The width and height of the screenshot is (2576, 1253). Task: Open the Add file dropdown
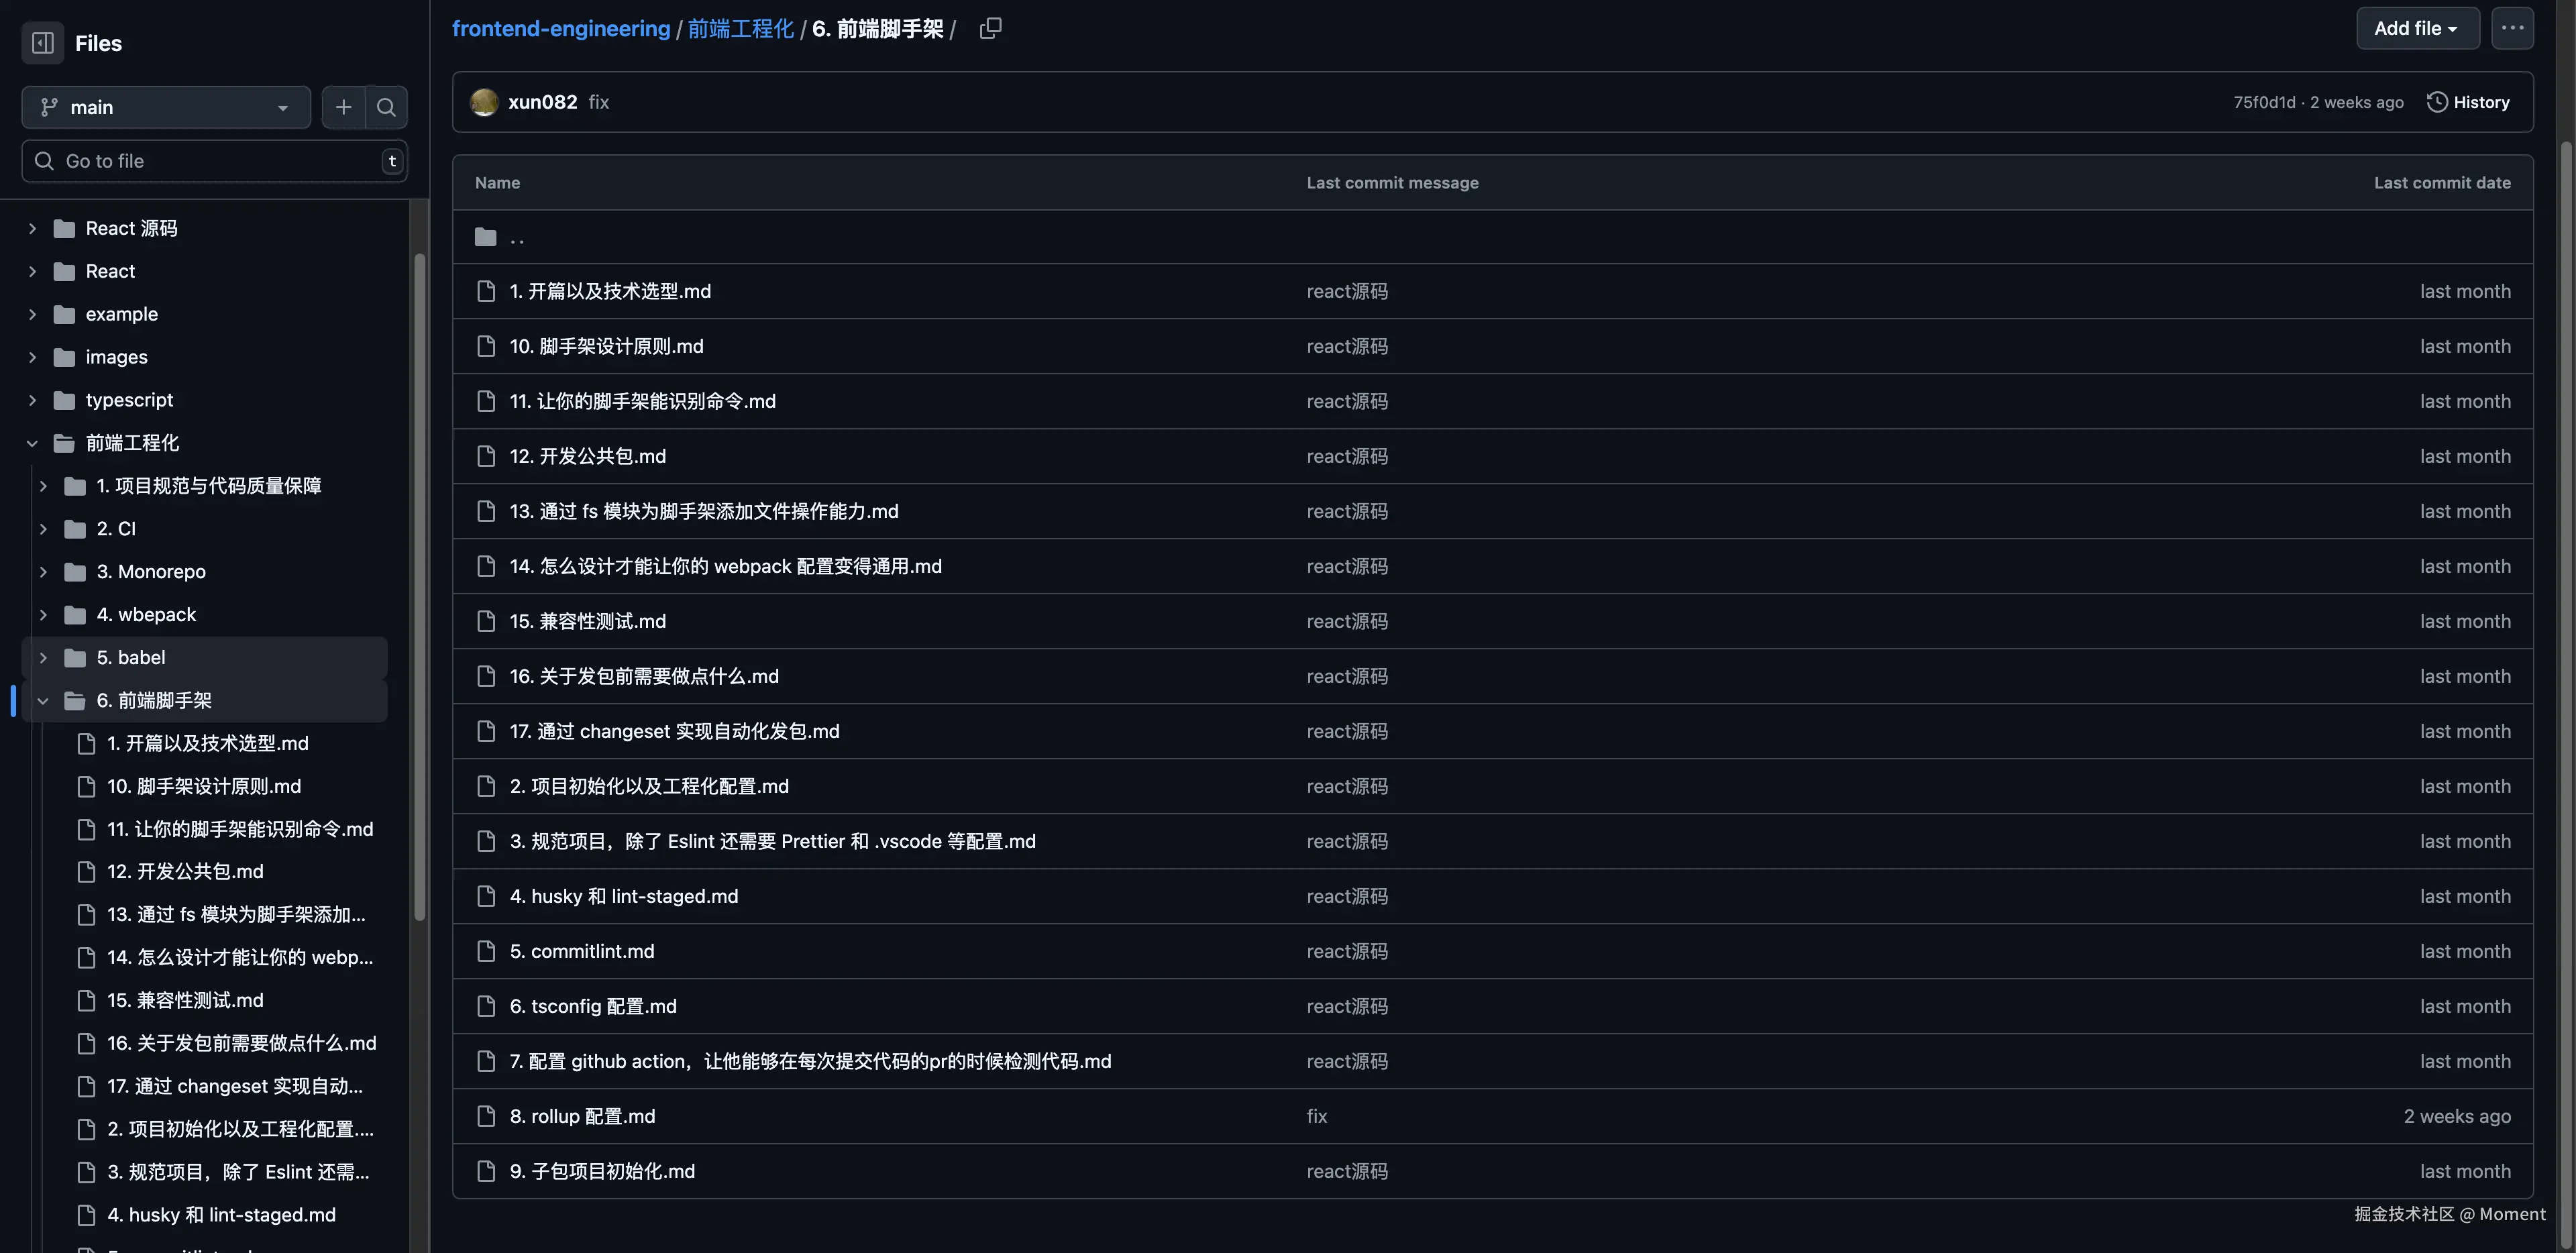pyautogui.click(x=2416, y=28)
